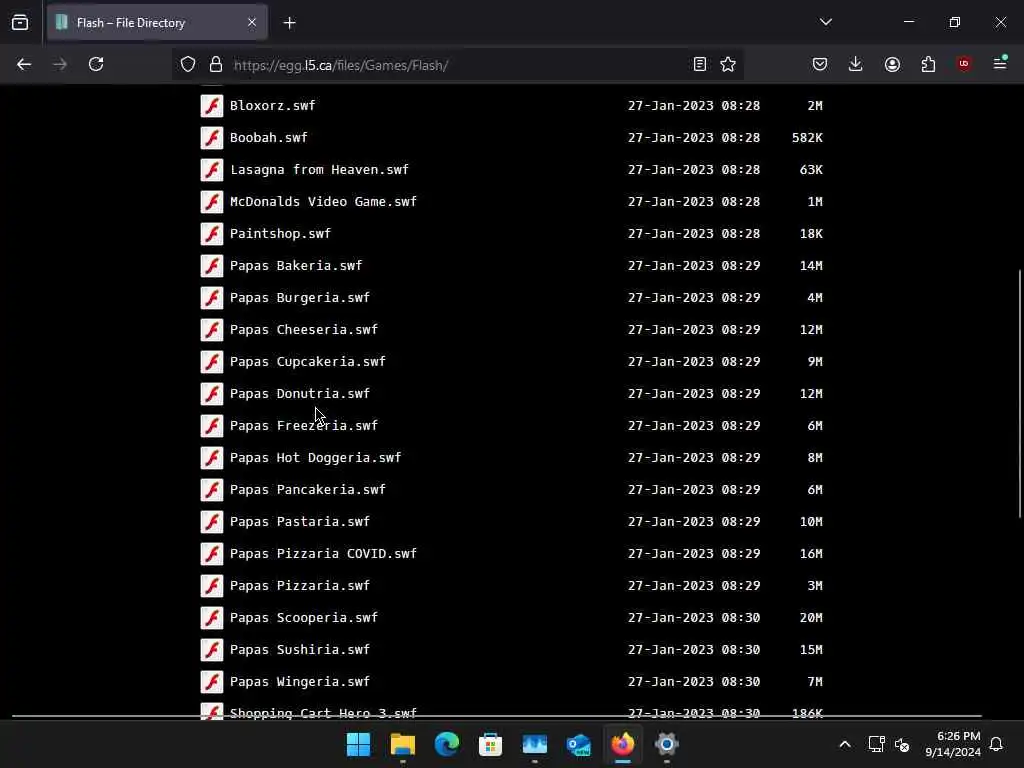The image size is (1024, 768).
Task: Click the Flash icon beside Papas Cupcakeria.swf
Action: coord(212,362)
